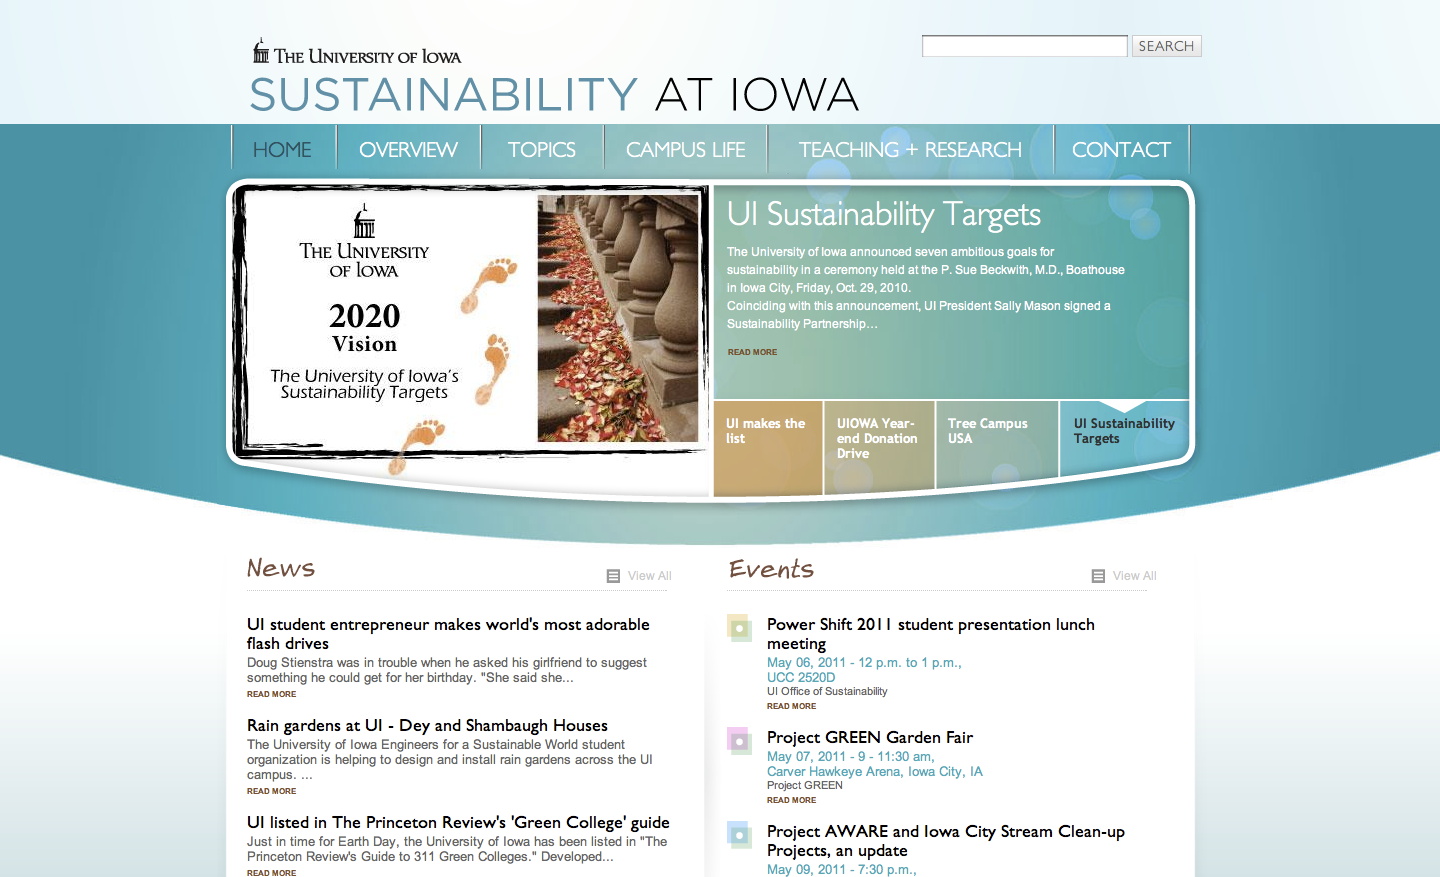Screen dimensions: 1440x877
Task: Open TEACHING + RESEARCH menu
Action: click(910, 150)
